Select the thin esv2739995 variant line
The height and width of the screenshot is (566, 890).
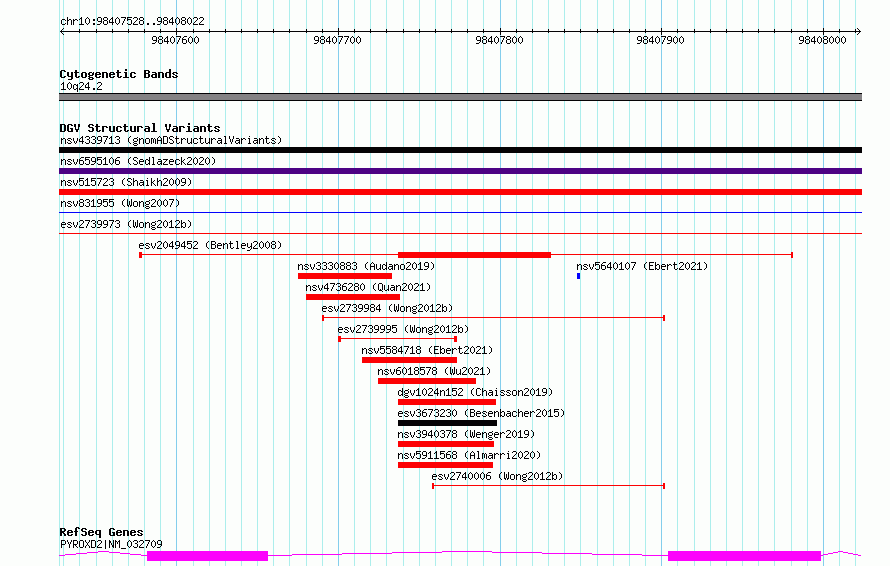[398, 339]
